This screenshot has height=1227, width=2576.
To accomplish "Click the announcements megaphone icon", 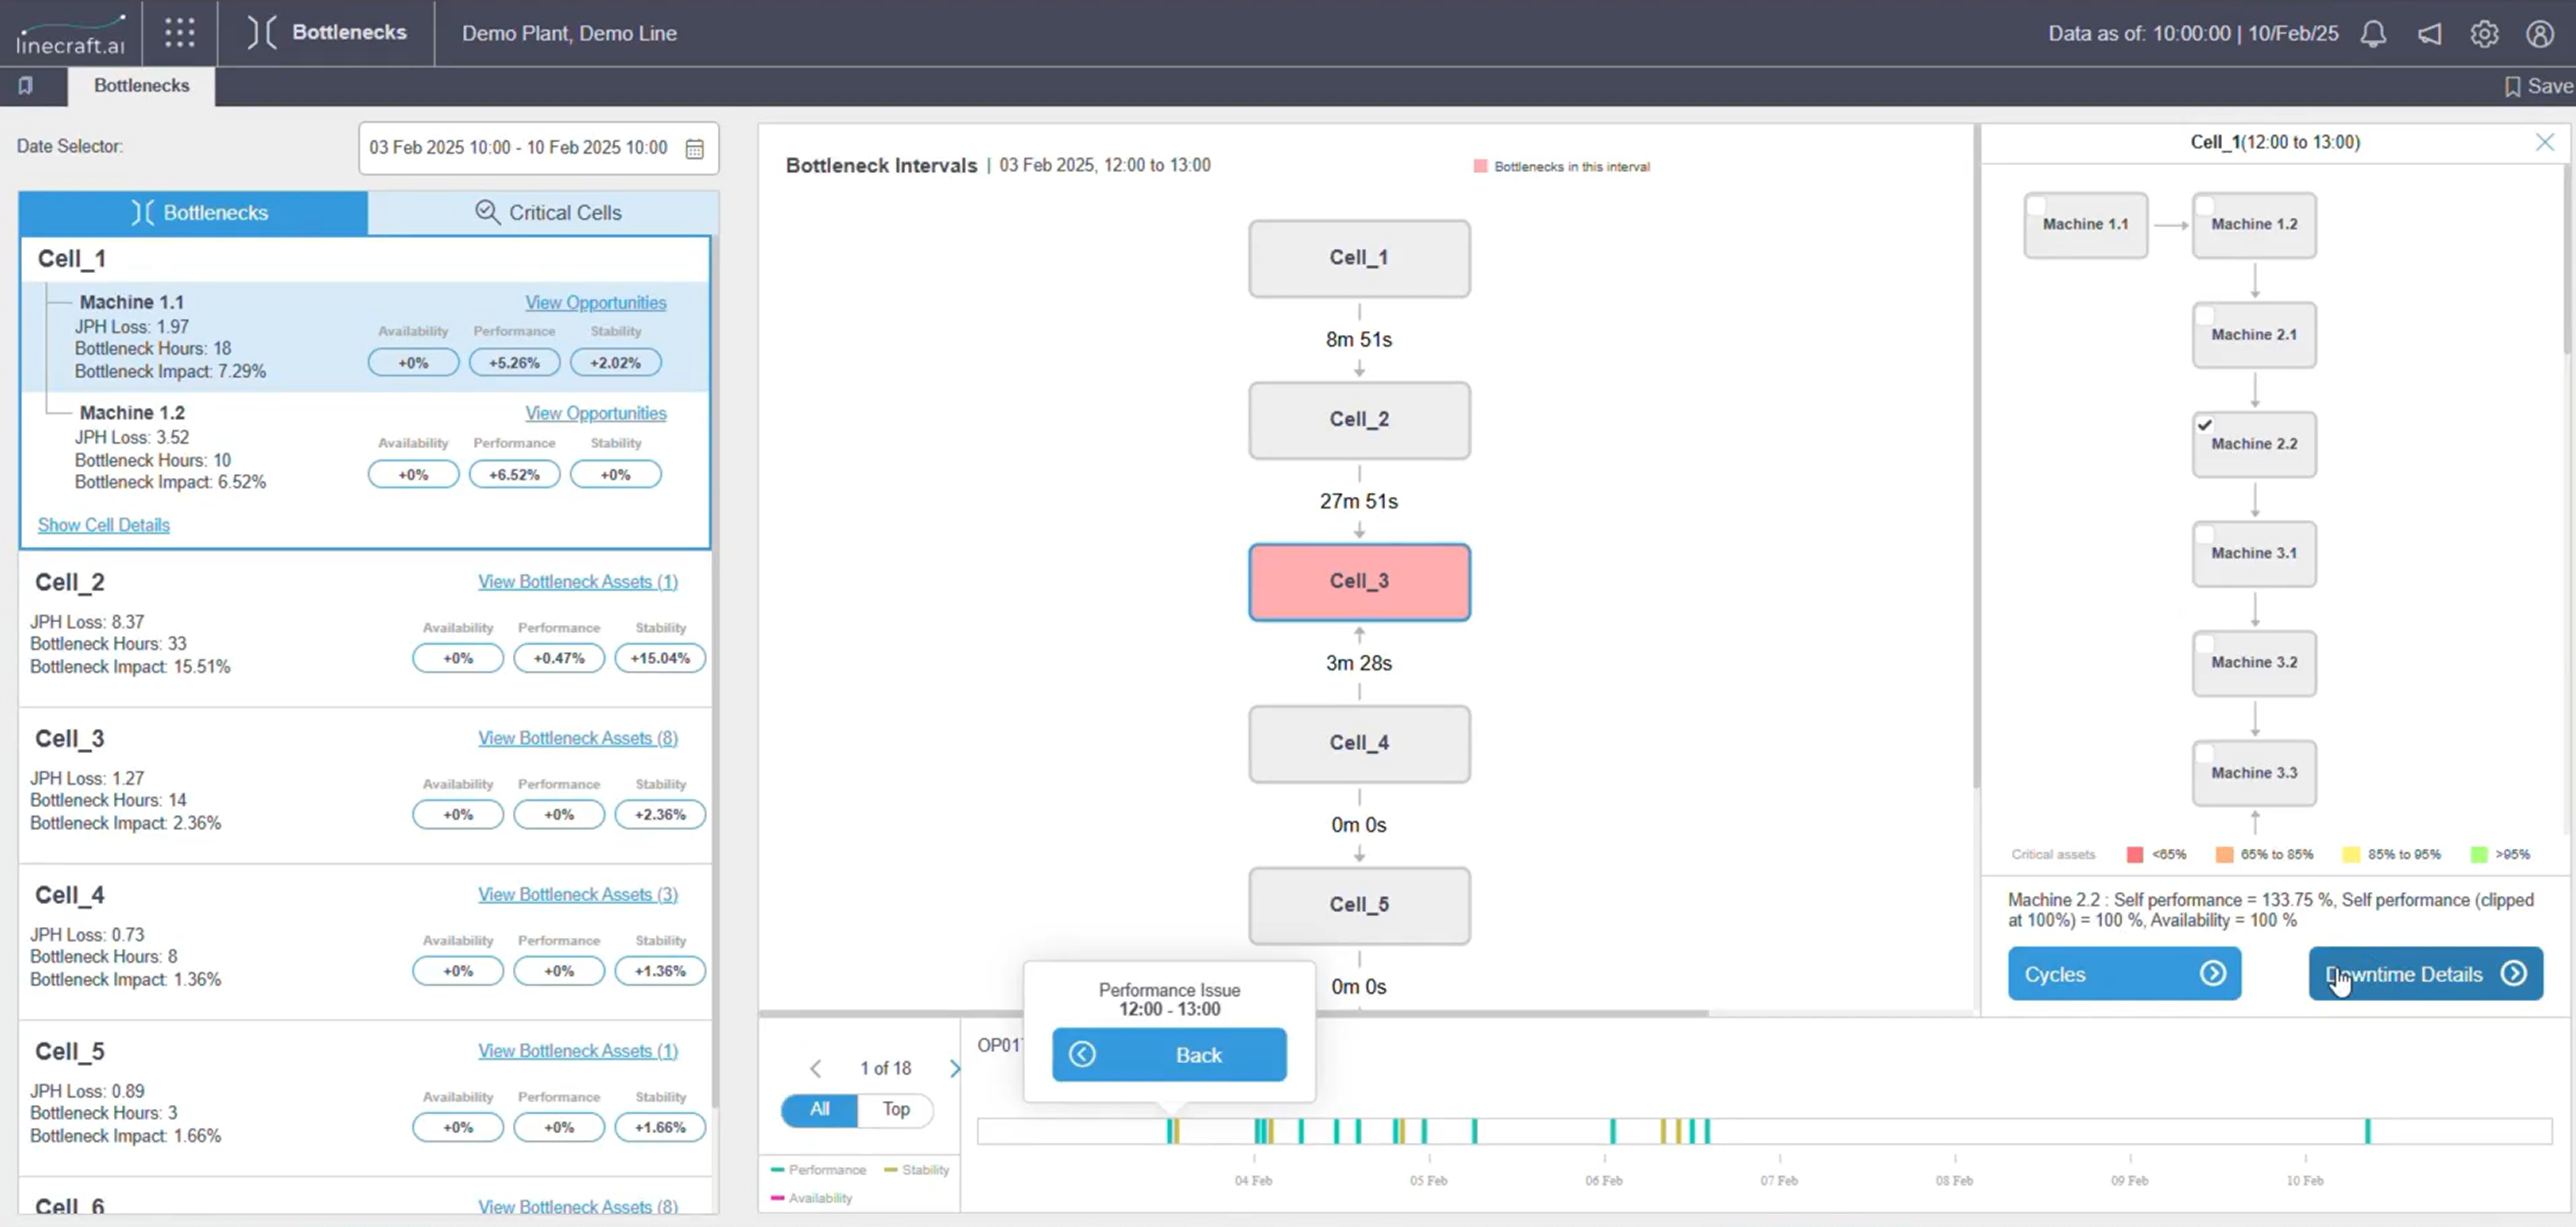I will tap(2430, 34).
